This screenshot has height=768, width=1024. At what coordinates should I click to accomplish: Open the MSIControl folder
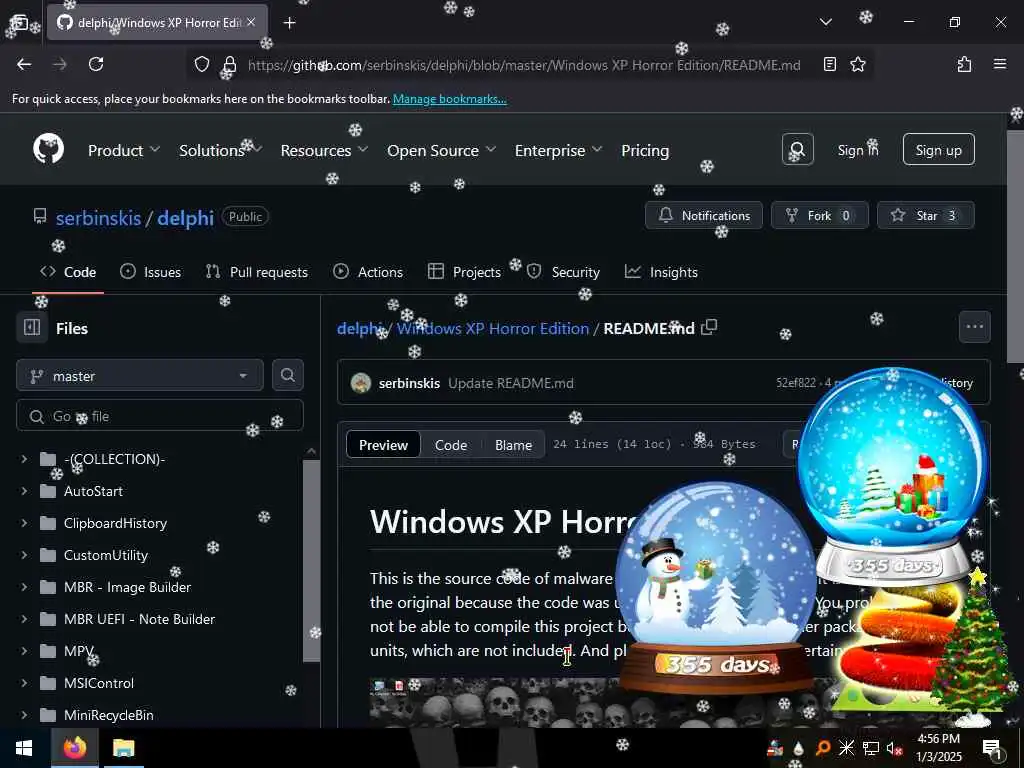pos(99,683)
